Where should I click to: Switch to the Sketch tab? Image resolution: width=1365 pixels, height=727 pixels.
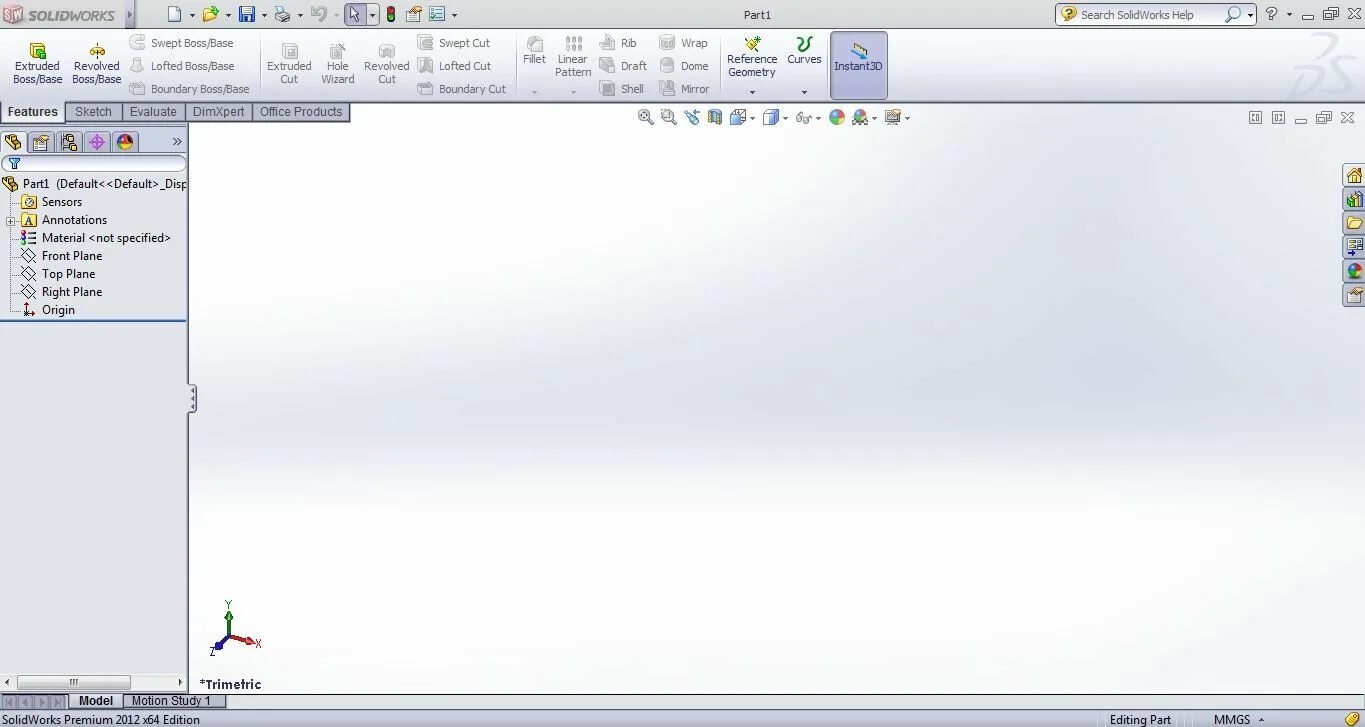[94, 112]
